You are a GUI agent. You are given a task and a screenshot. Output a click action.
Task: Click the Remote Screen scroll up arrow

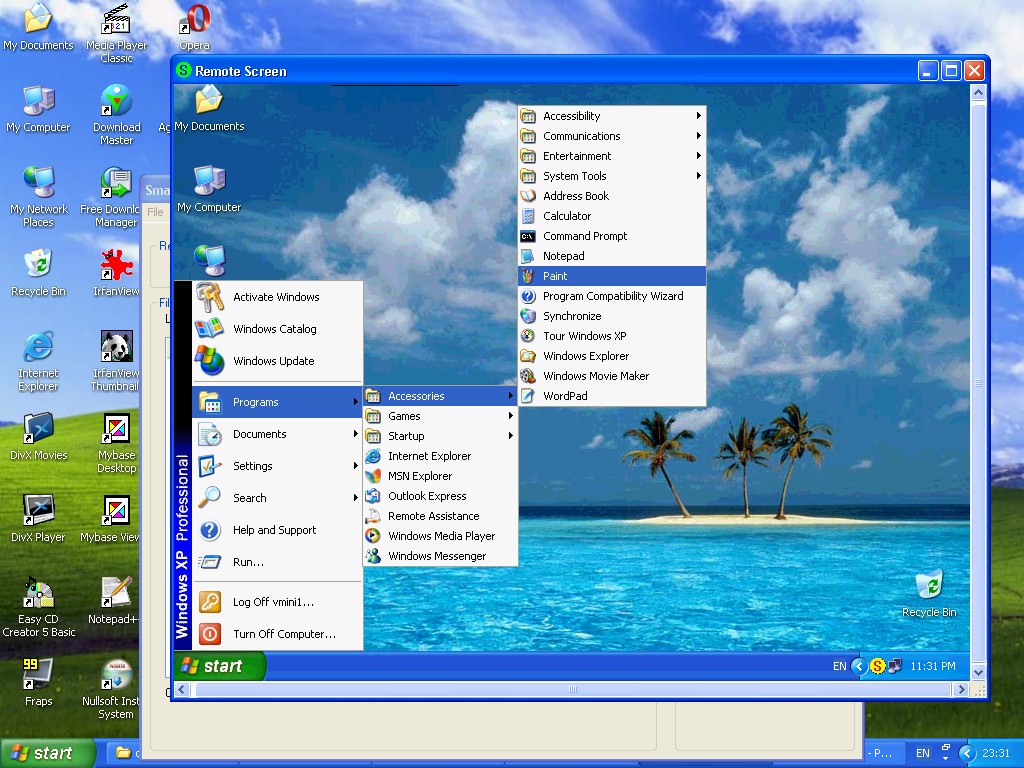click(978, 93)
